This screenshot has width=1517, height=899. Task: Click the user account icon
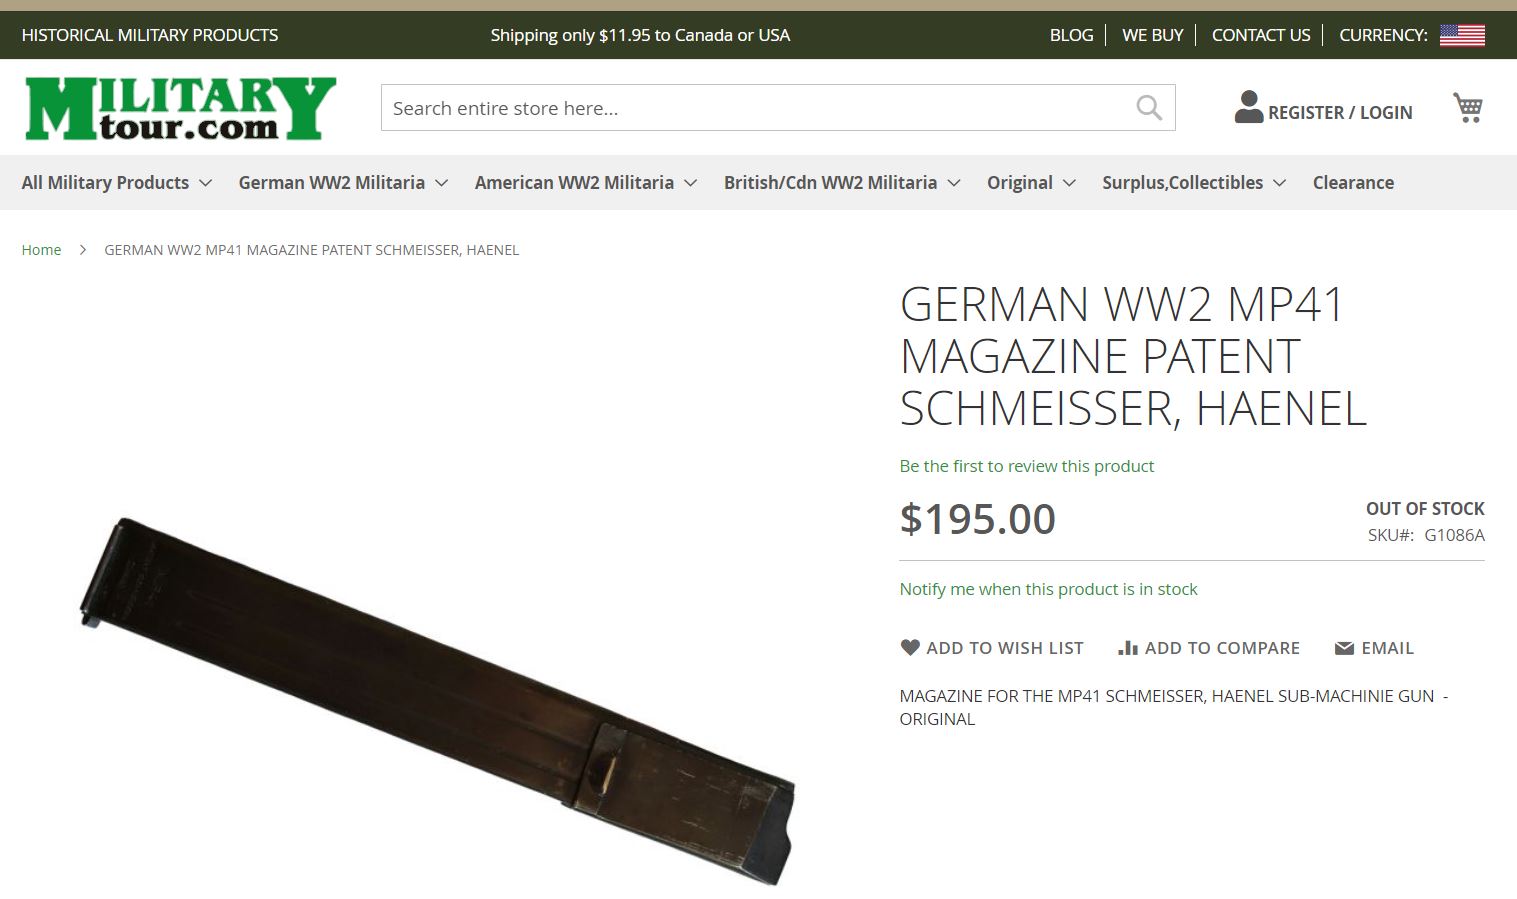coord(1248,107)
